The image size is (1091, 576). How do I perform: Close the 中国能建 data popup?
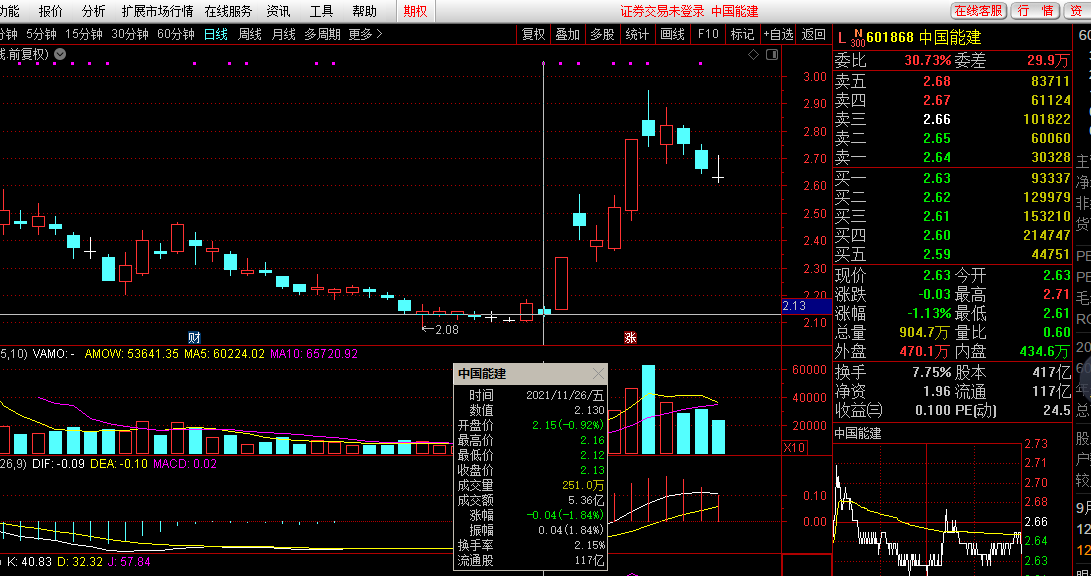pos(598,374)
